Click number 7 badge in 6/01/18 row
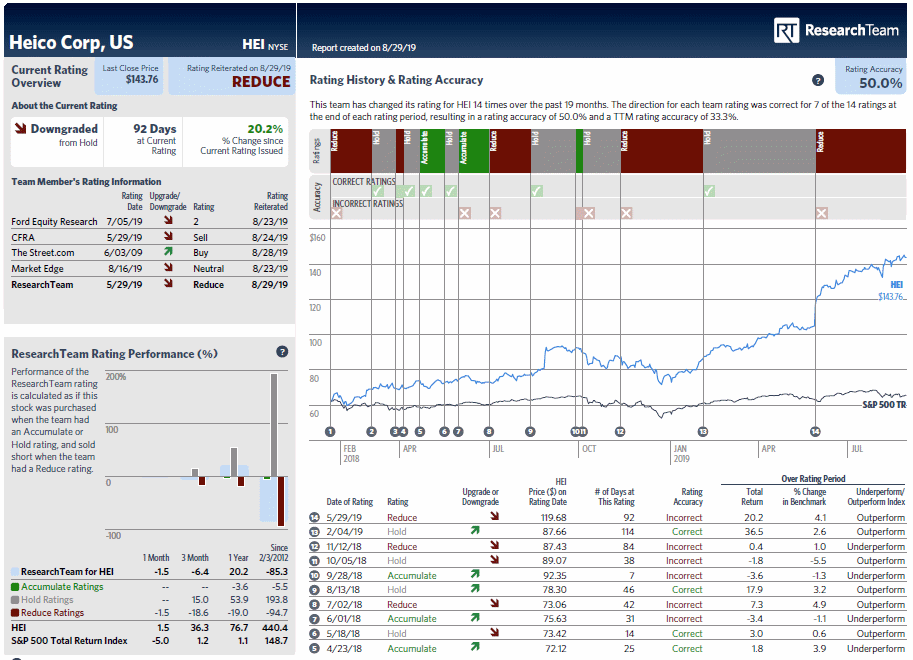Image resolution: width=913 pixels, height=660 pixels. pos(314,619)
